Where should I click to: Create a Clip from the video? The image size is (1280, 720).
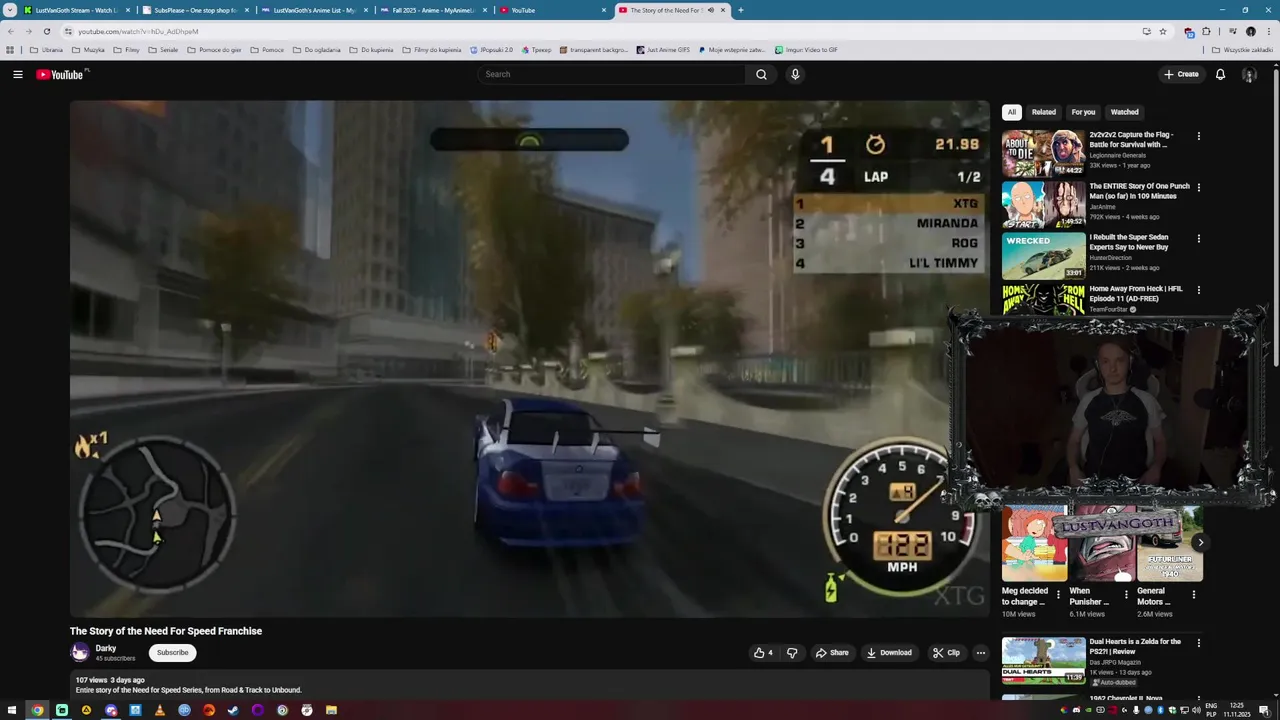[x=946, y=653]
